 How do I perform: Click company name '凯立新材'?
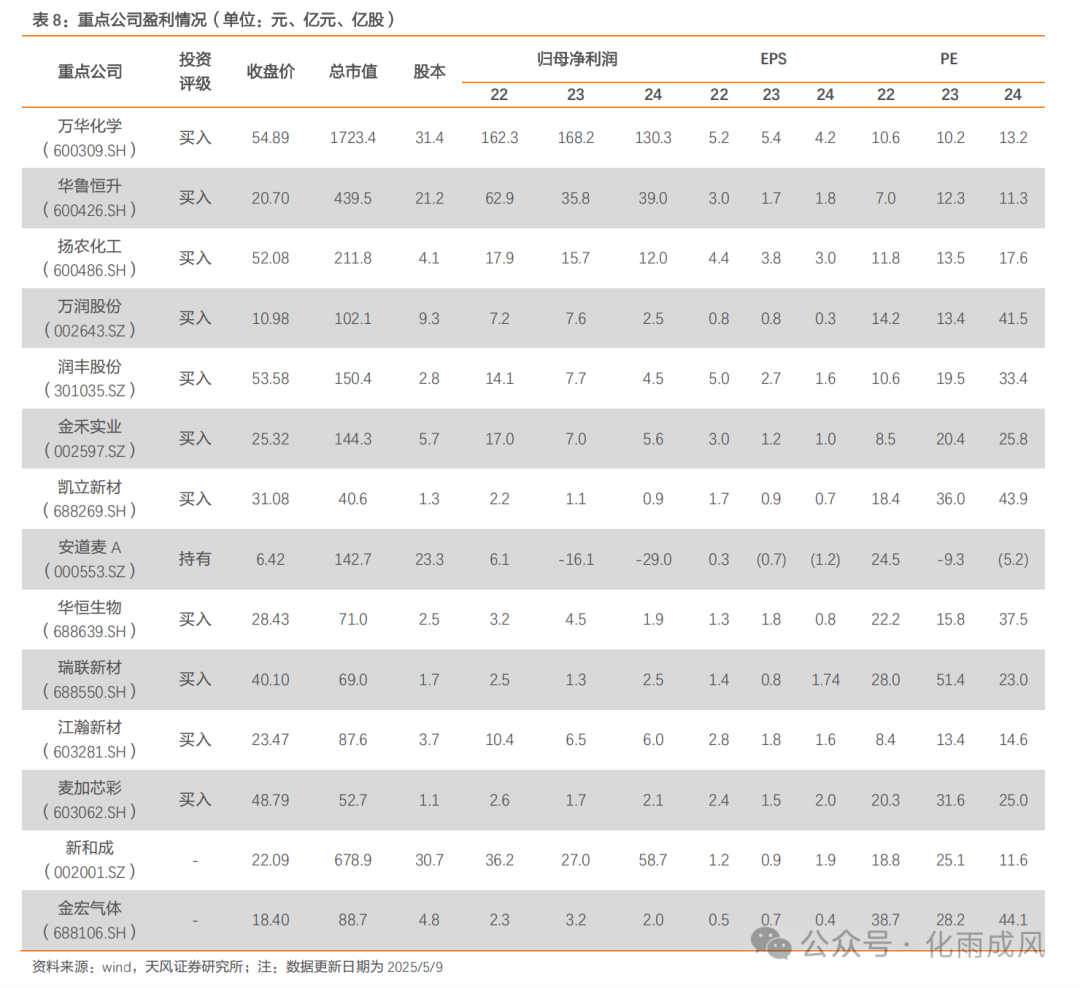pyautogui.click(x=90, y=487)
